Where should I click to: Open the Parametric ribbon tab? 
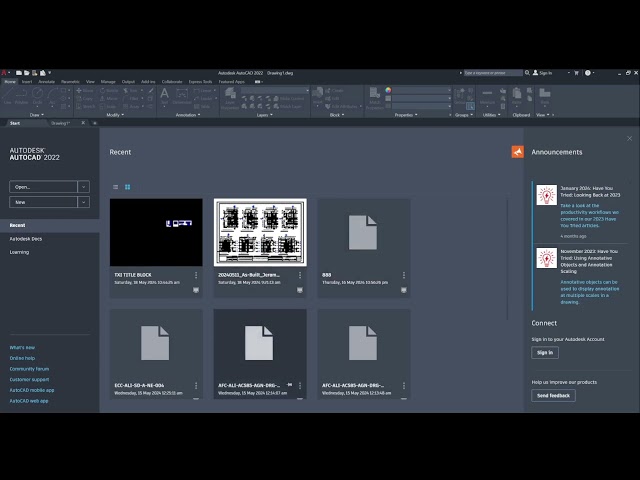[70, 82]
